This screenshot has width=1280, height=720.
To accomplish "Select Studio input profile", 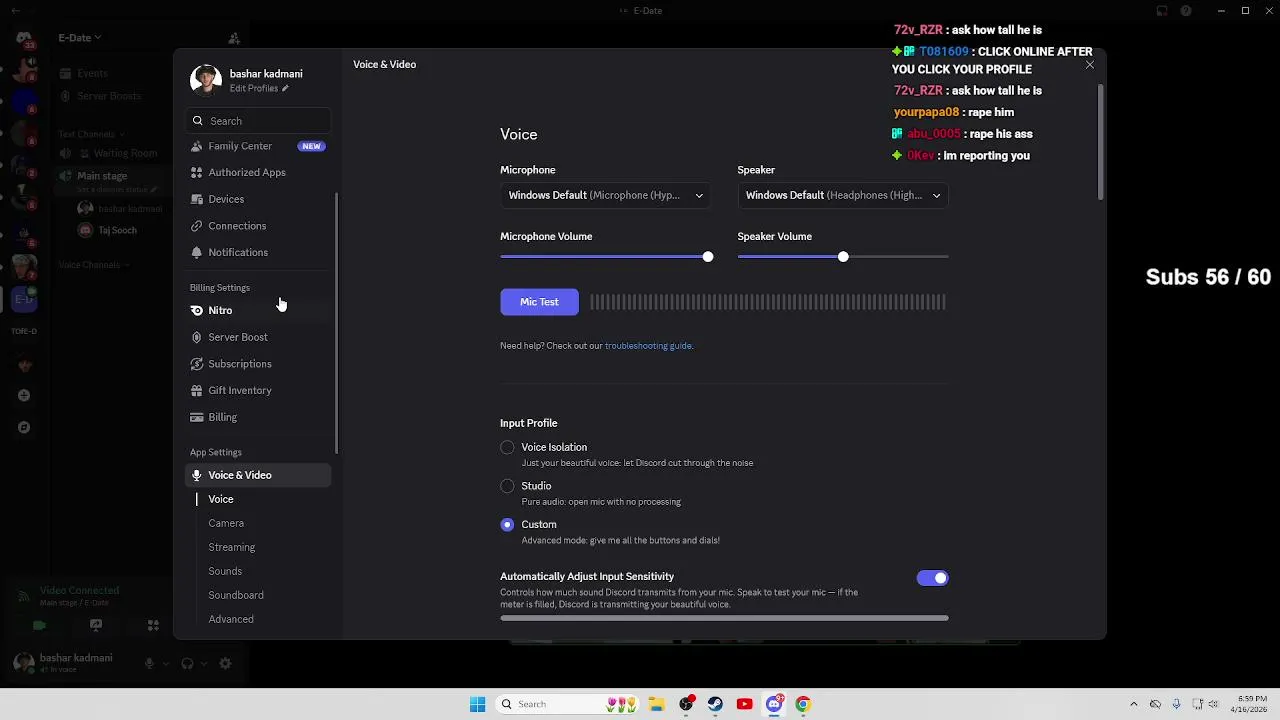I will 507,486.
